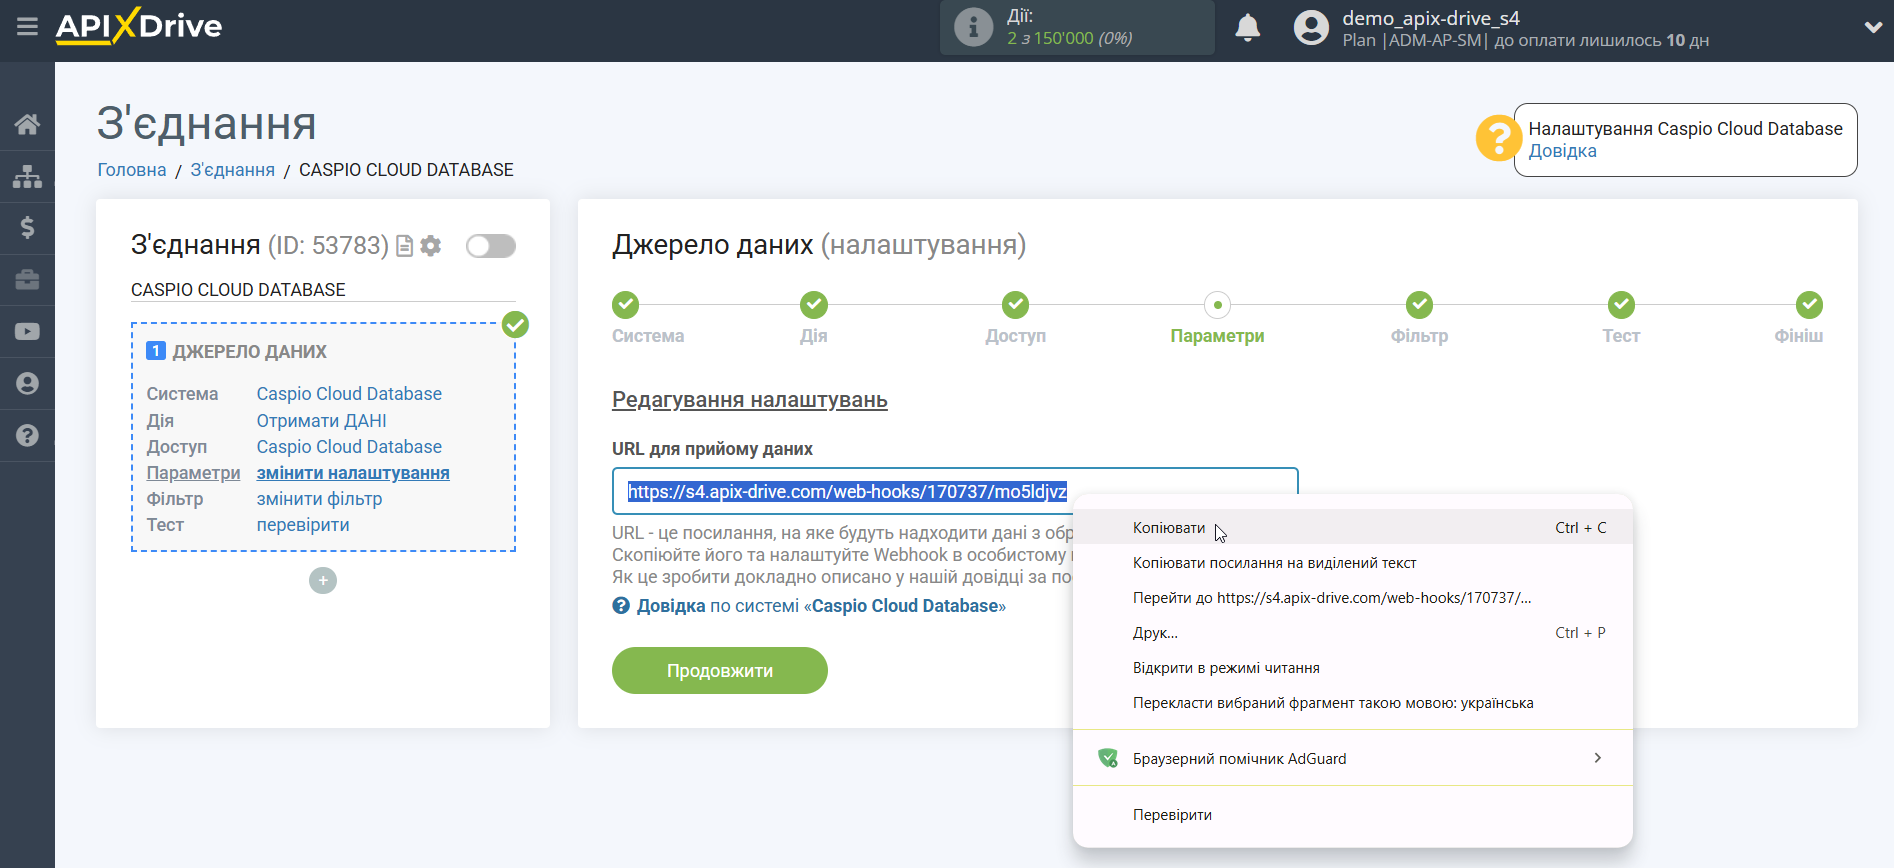This screenshot has width=1894, height=868.
Task: Go to the Тест step
Action: 1621,319
